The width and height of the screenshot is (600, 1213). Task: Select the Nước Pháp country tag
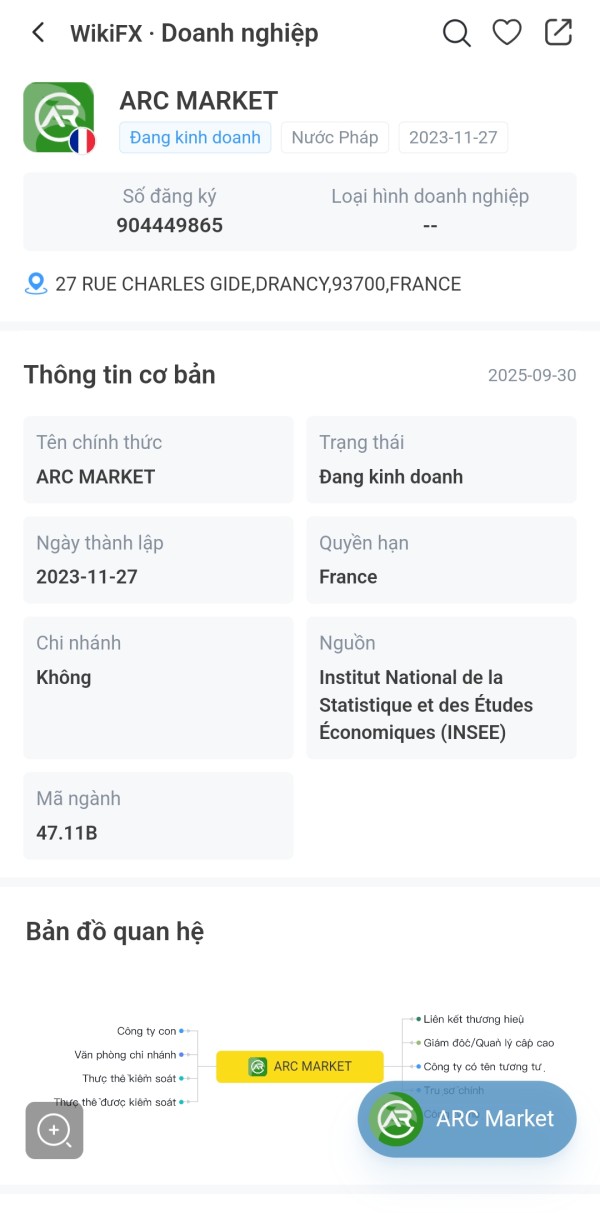point(335,138)
